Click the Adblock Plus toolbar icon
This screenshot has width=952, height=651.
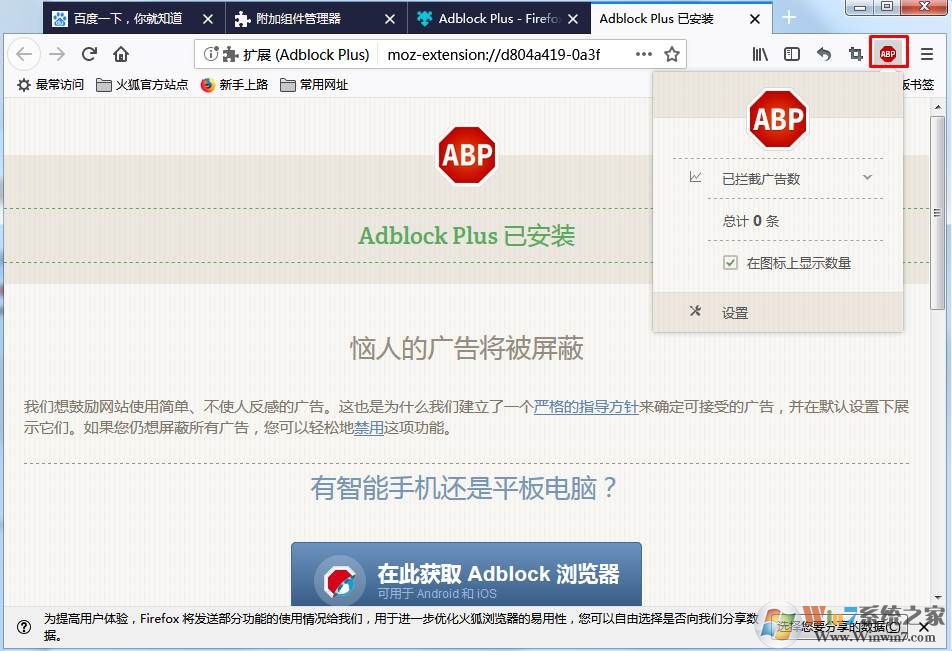coord(888,54)
